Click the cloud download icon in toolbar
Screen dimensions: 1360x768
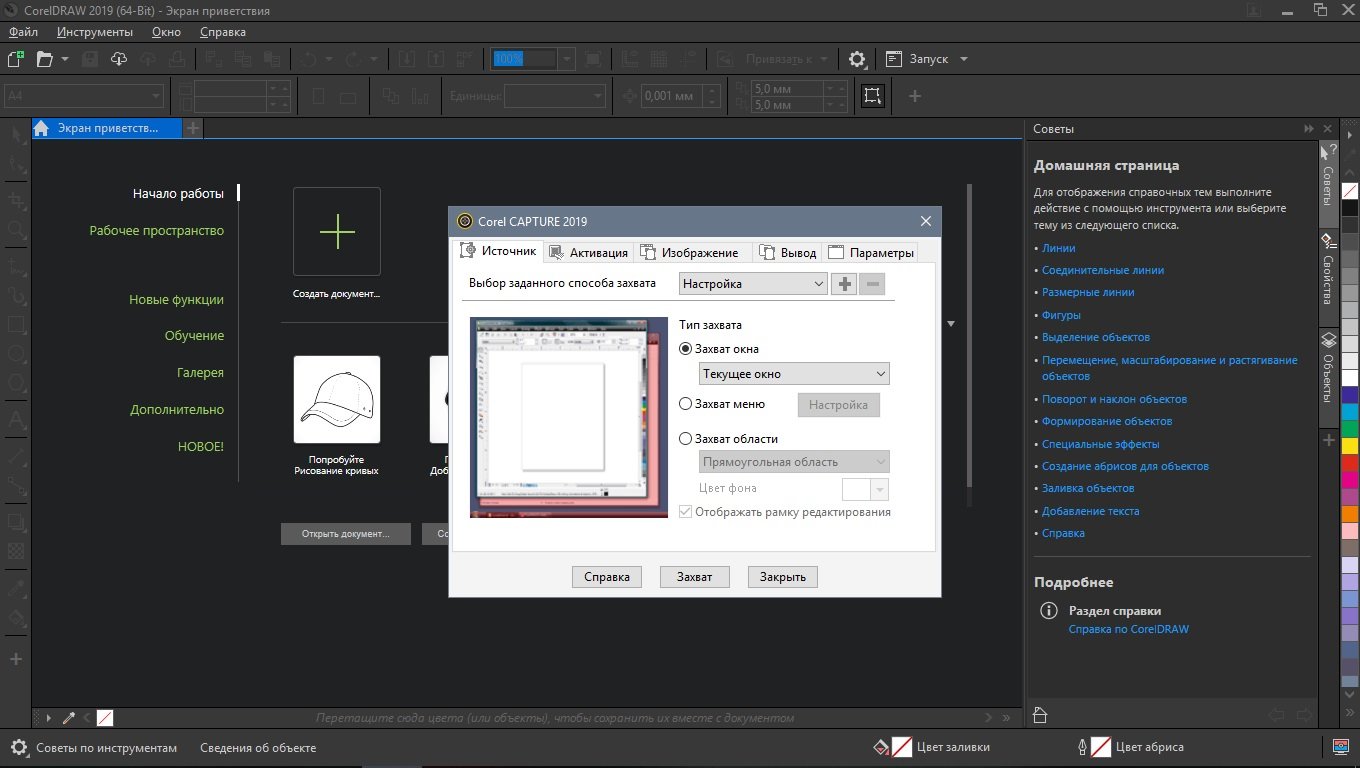119,59
